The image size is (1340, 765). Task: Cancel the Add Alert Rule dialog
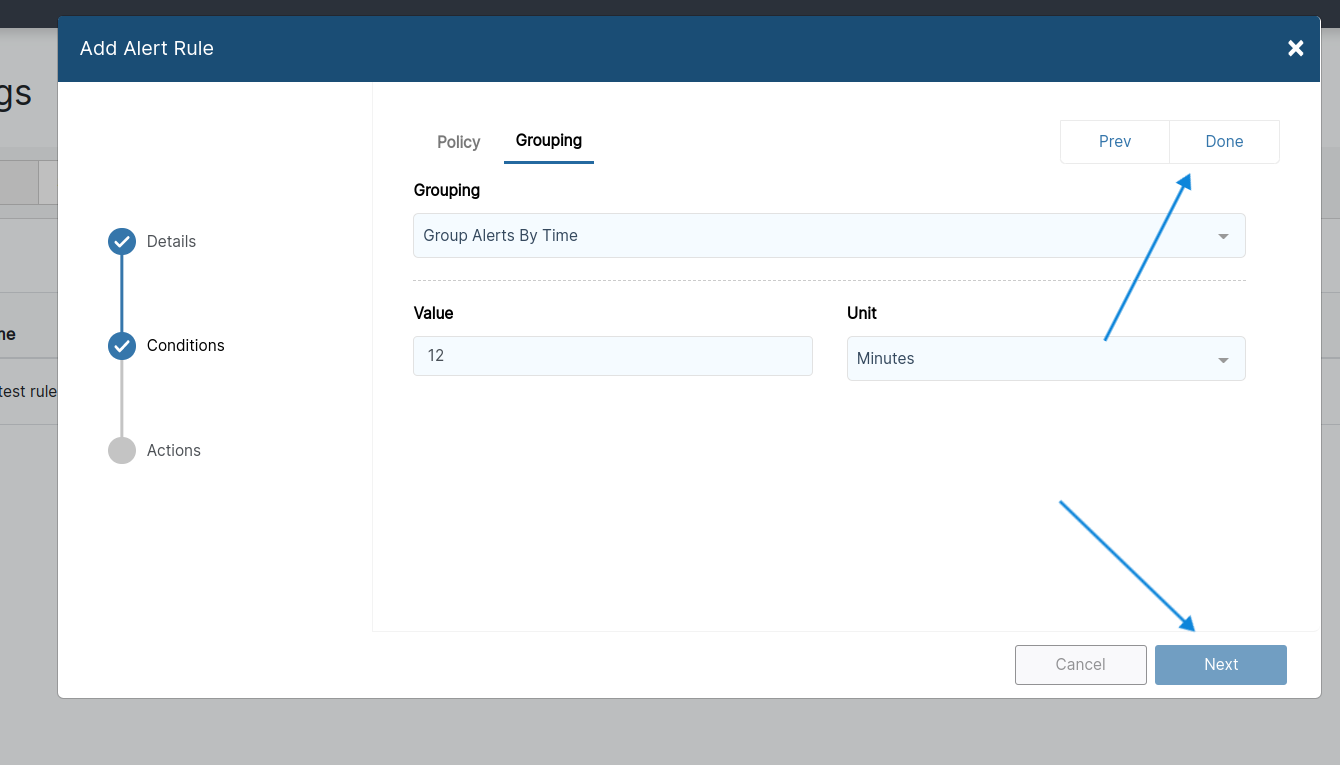1080,664
